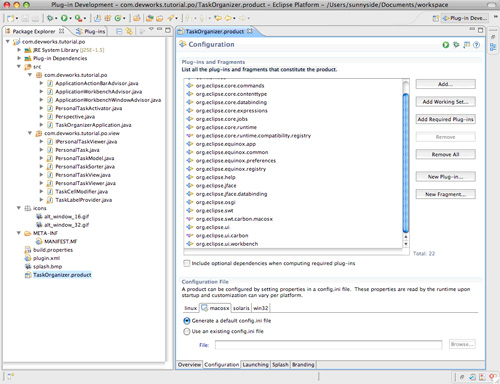The height and width of the screenshot is (384, 500).
Task: Click the Last Edit Location arrow icon
Action: 218,18
